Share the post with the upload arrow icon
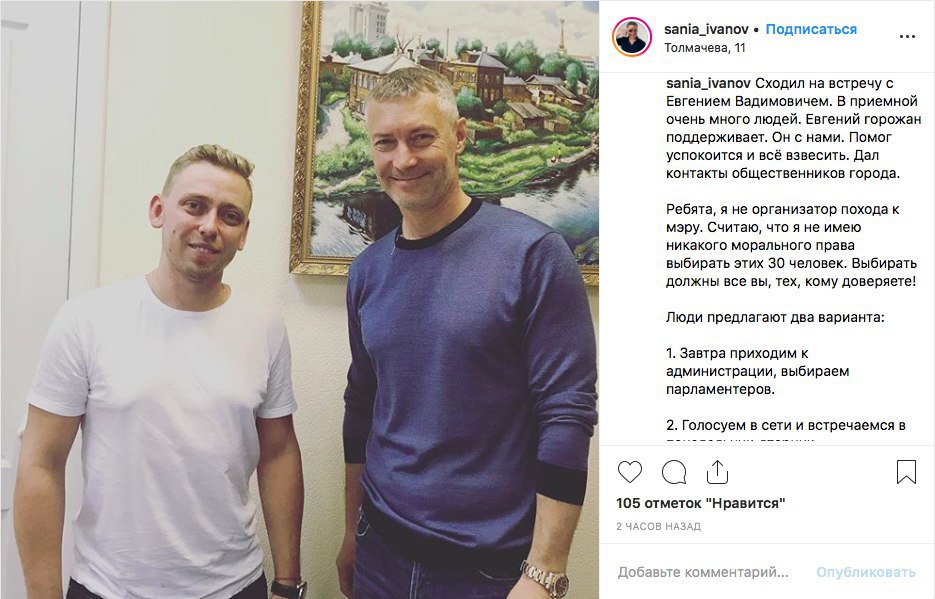This screenshot has height=599, width=935. click(717, 472)
